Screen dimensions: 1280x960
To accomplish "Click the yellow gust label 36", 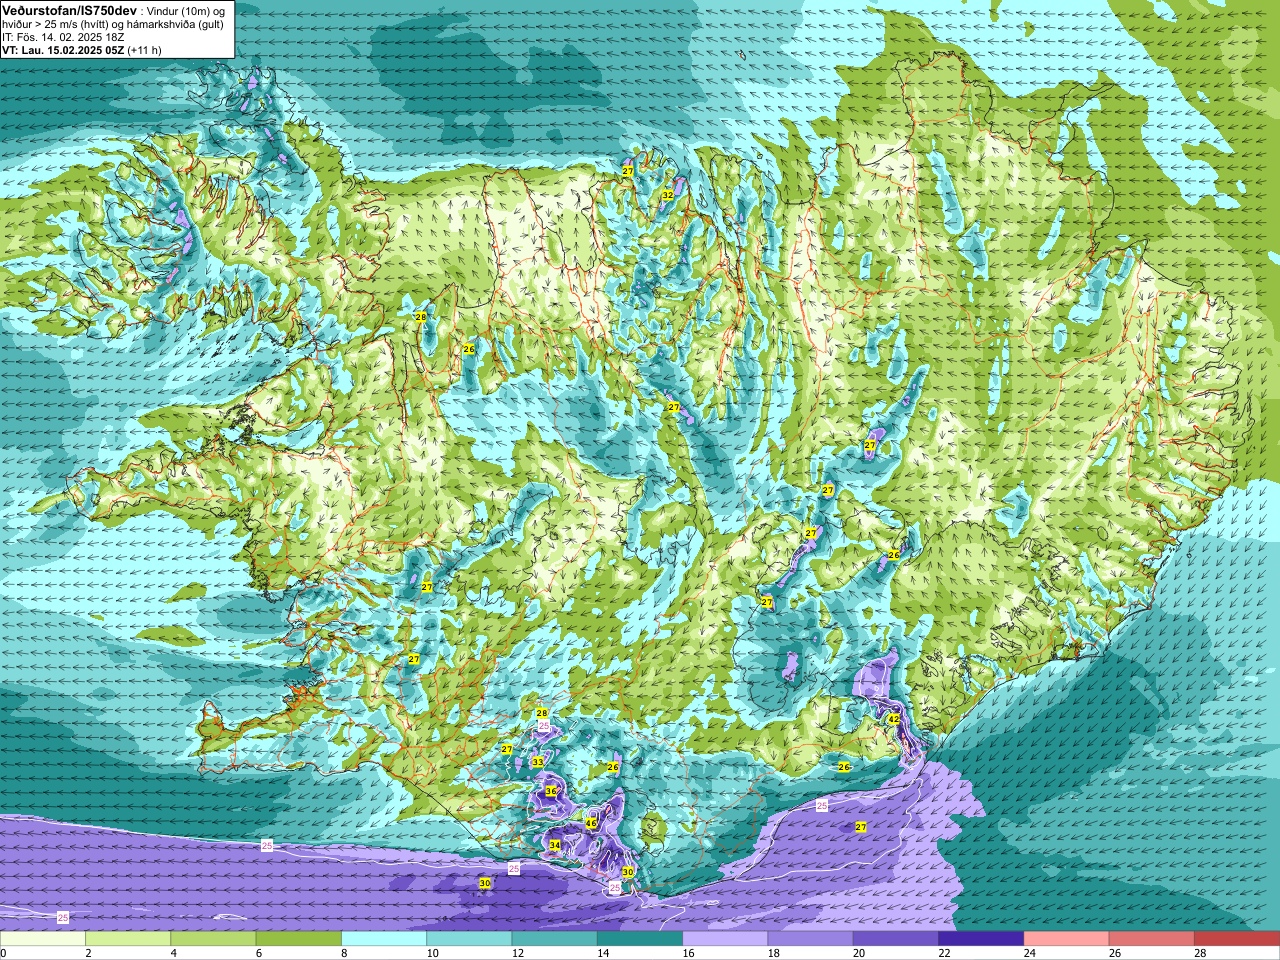I will point(551,791).
